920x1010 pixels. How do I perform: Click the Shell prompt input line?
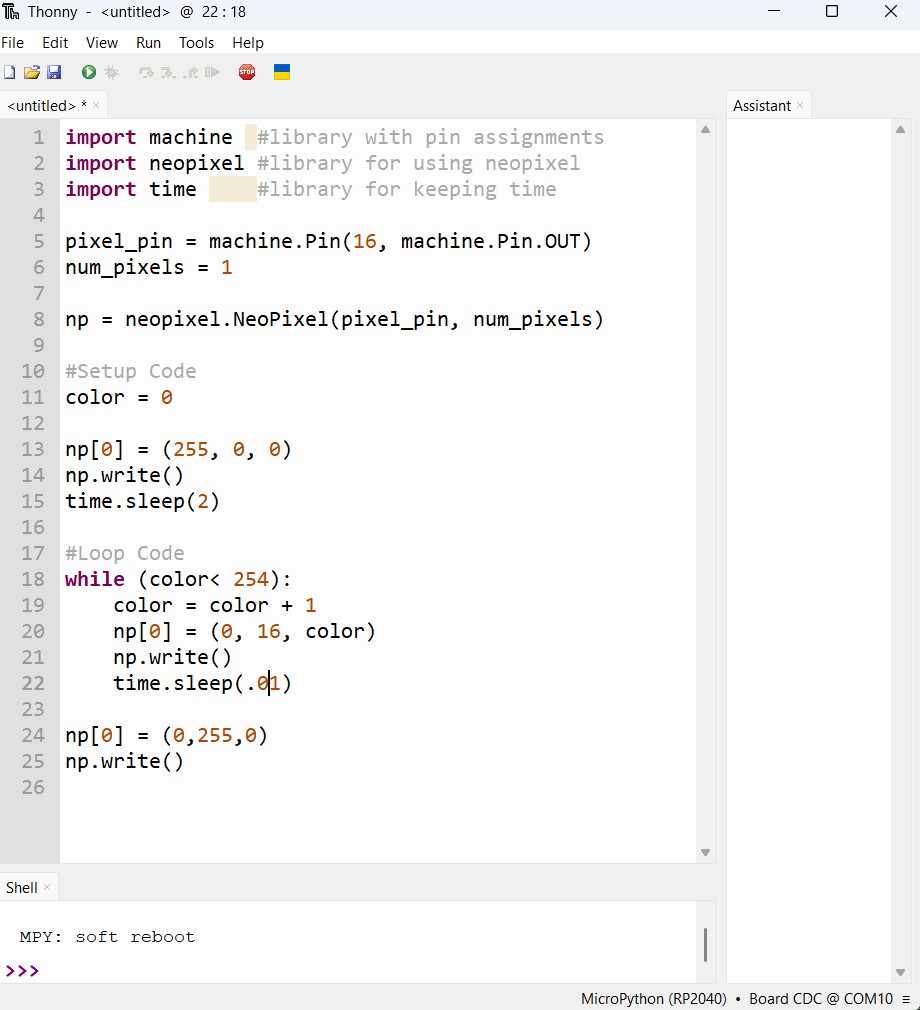tap(348, 970)
